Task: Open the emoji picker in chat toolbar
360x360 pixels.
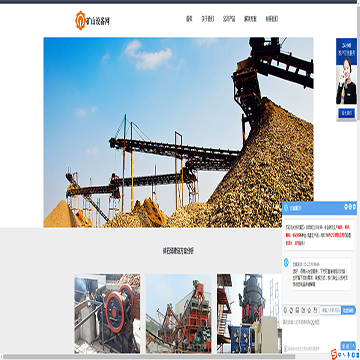Action: pos(285,310)
